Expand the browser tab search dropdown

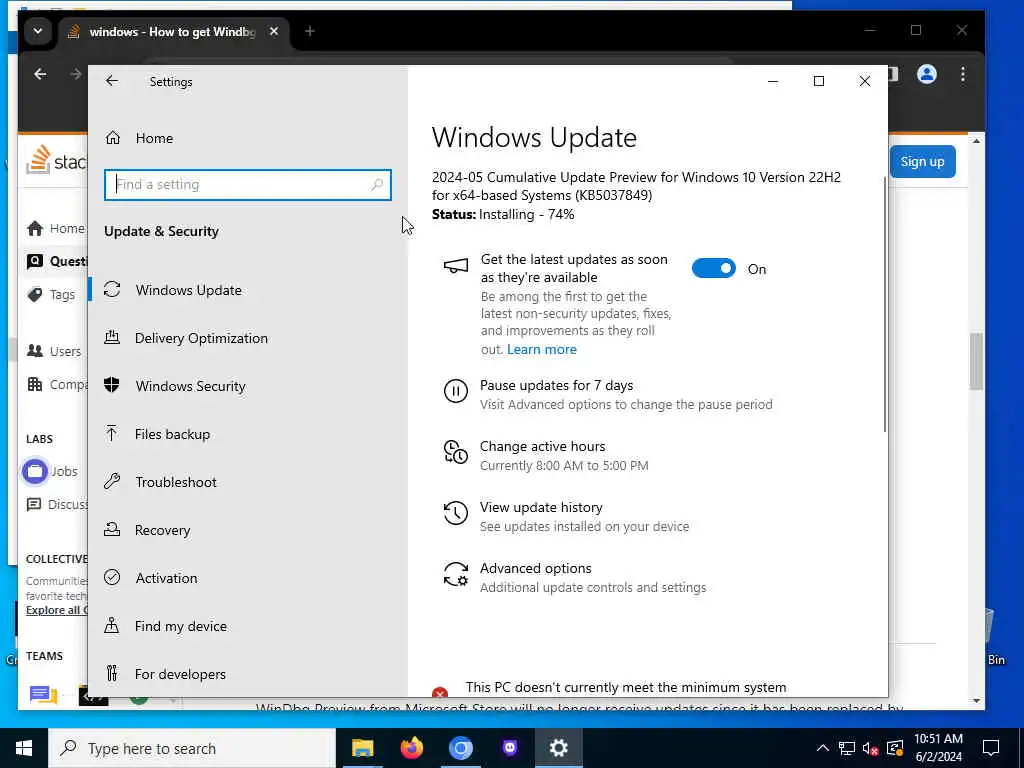click(38, 31)
